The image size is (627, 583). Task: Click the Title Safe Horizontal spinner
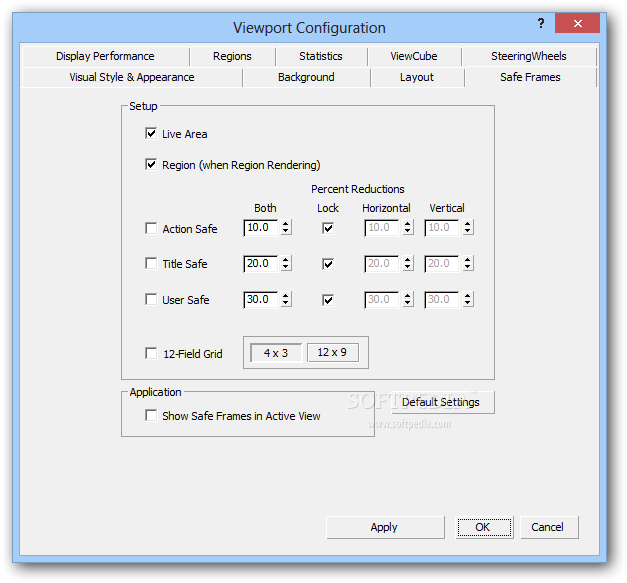tap(407, 264)
